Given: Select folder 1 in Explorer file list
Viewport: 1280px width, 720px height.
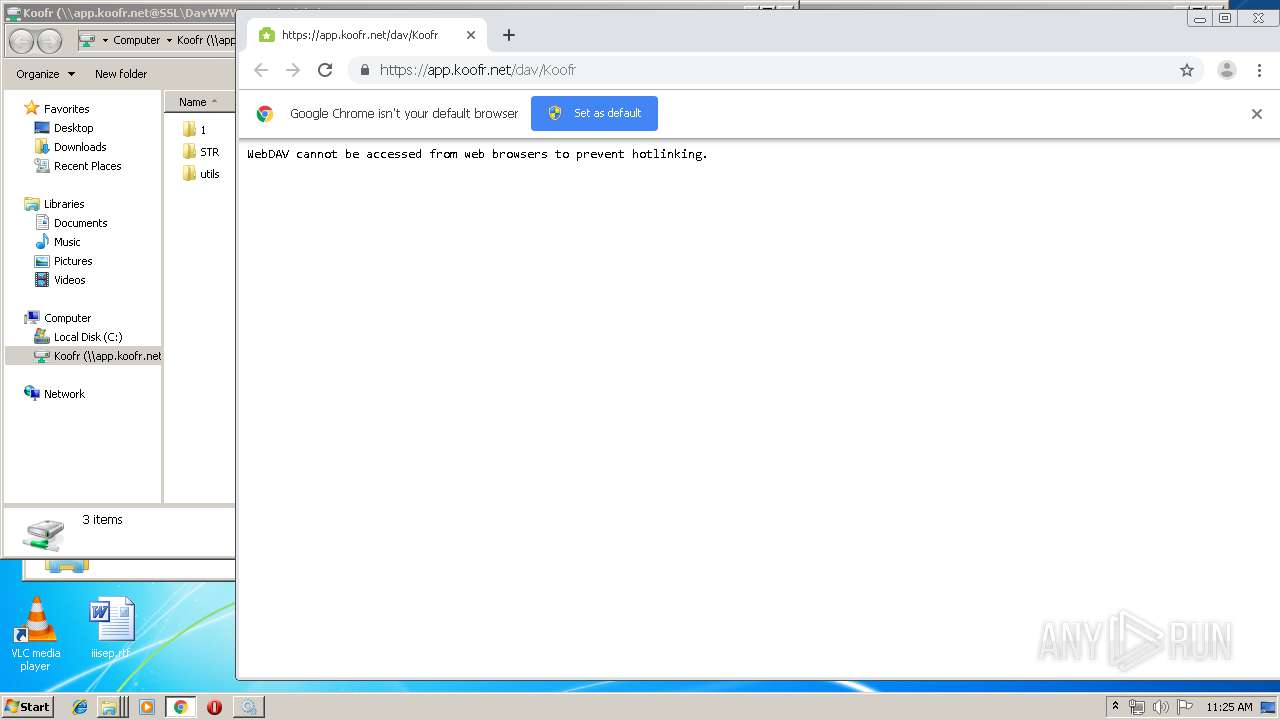Looking at the screenshot, I should [x=194, y=129].
